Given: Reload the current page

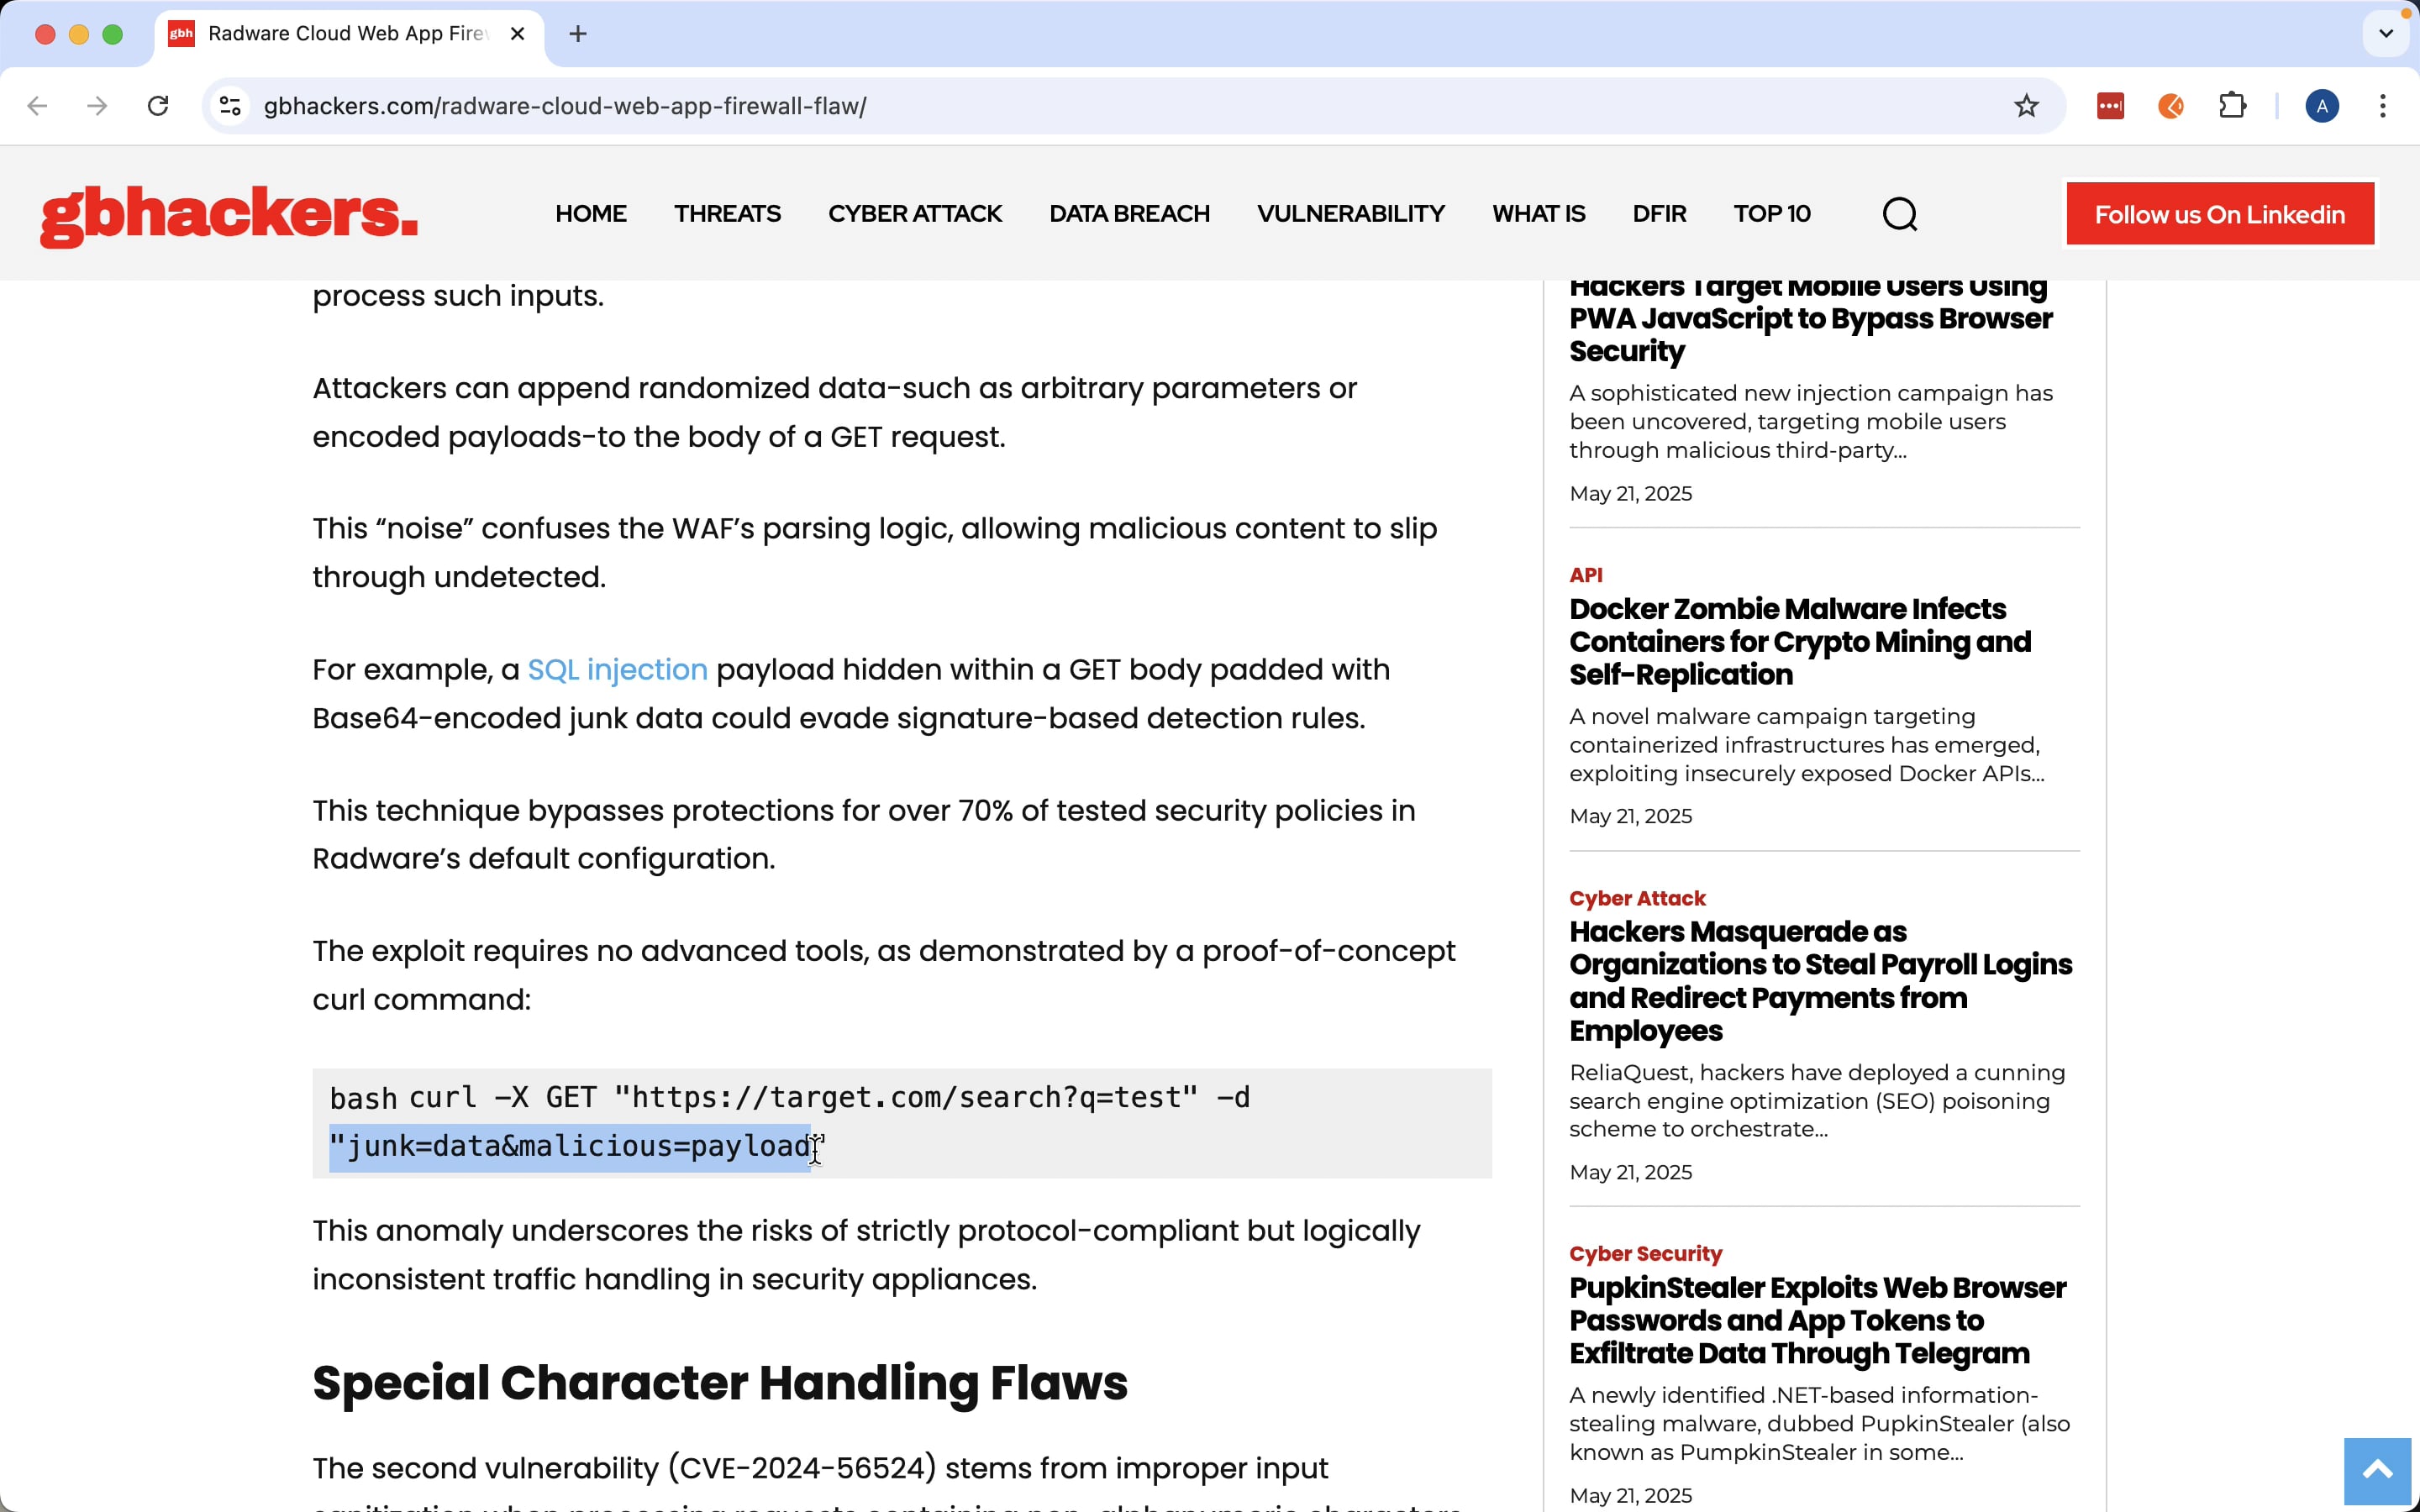Looking at the screenshot, I should pyautogui.click(x=158, y=106).
